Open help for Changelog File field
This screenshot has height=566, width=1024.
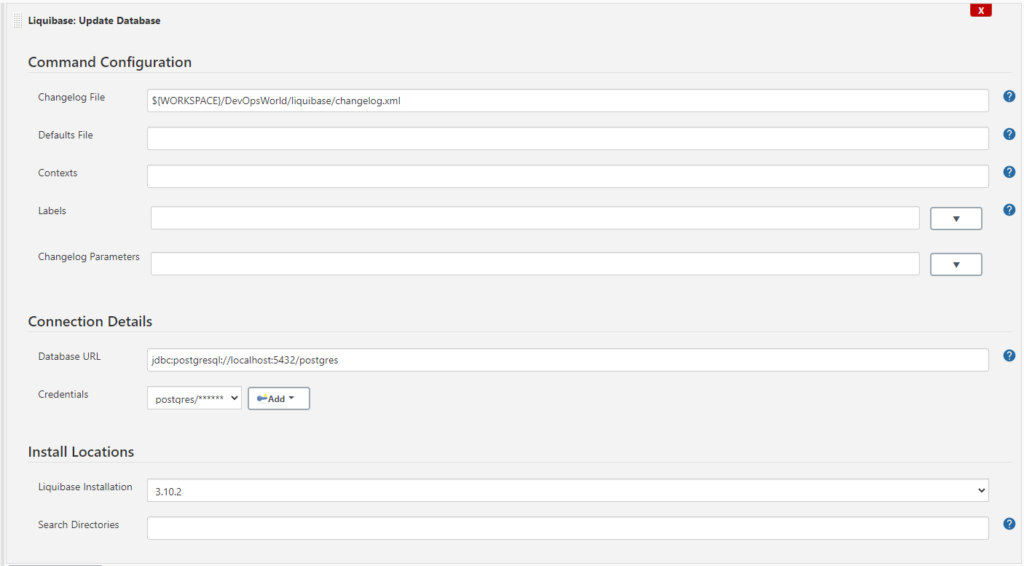coord(1009,97)
